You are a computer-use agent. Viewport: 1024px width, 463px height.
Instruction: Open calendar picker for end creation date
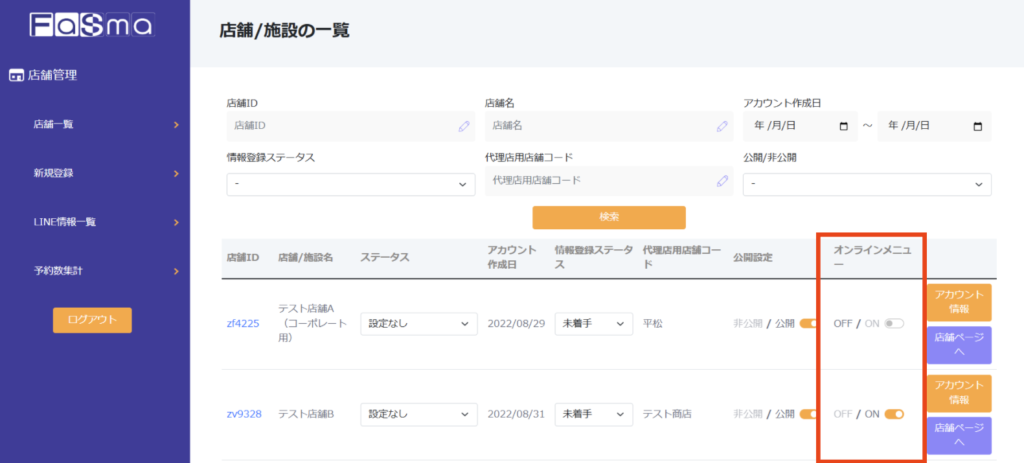(977, 126)
